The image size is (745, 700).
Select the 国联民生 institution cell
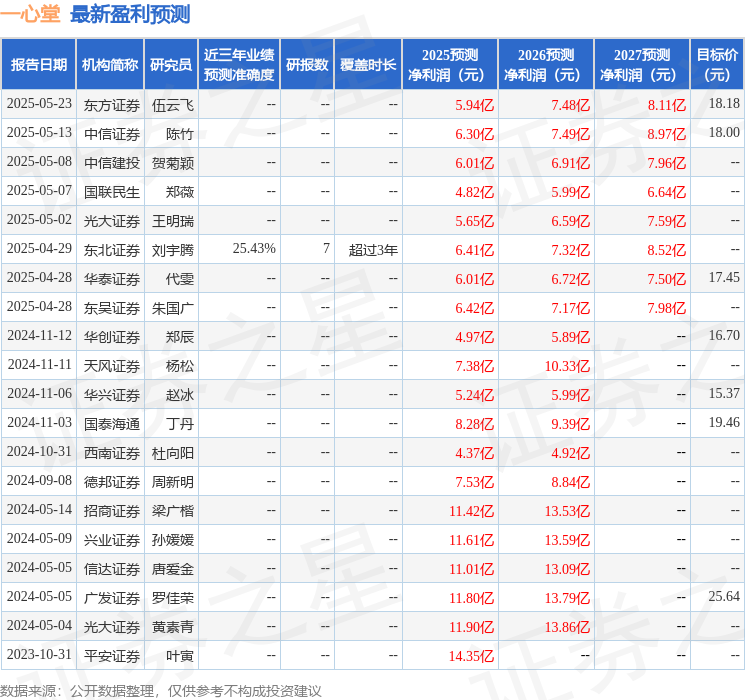tap(112, 192)
